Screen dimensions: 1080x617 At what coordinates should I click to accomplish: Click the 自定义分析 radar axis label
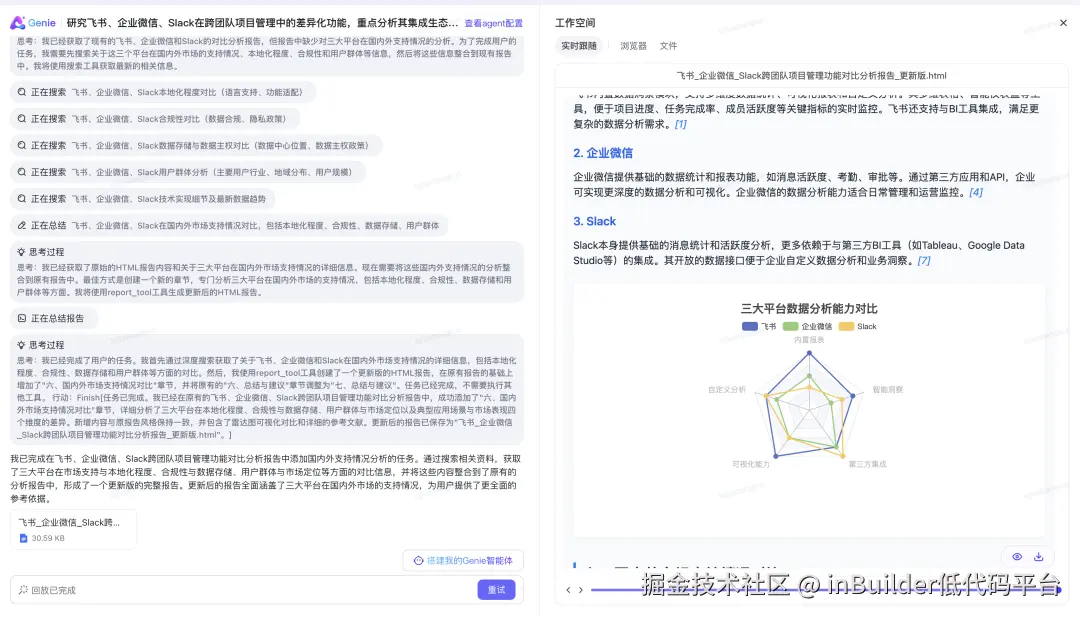(x=727, y=390)
